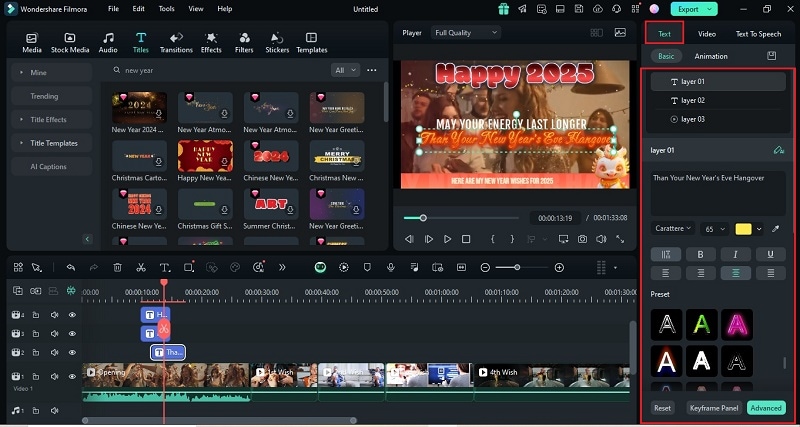The width and height of the screenshot is (800, 427).
Task: Click the fullscreen expand icon in player
Action: [620, 239]
